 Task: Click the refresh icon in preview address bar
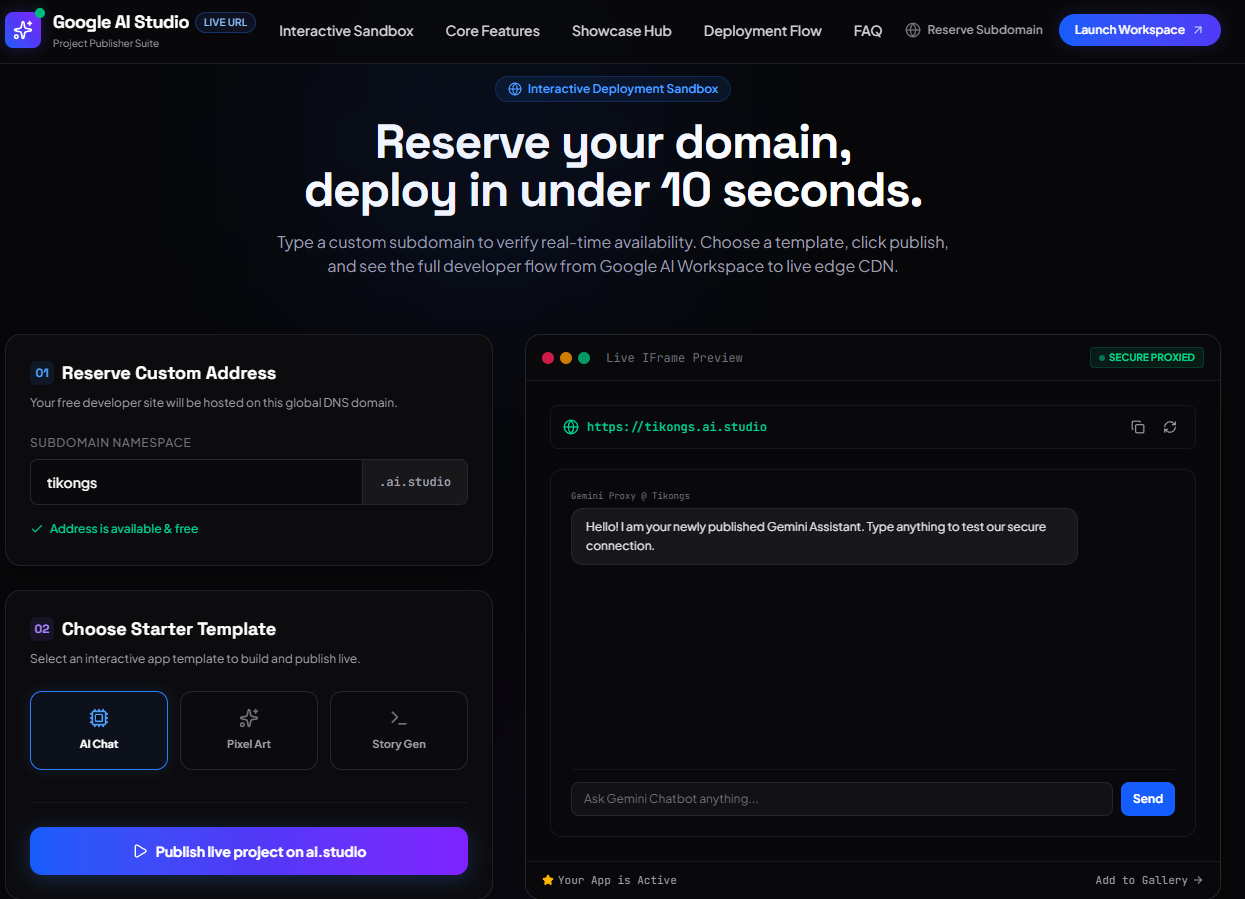click(1170, 427)
